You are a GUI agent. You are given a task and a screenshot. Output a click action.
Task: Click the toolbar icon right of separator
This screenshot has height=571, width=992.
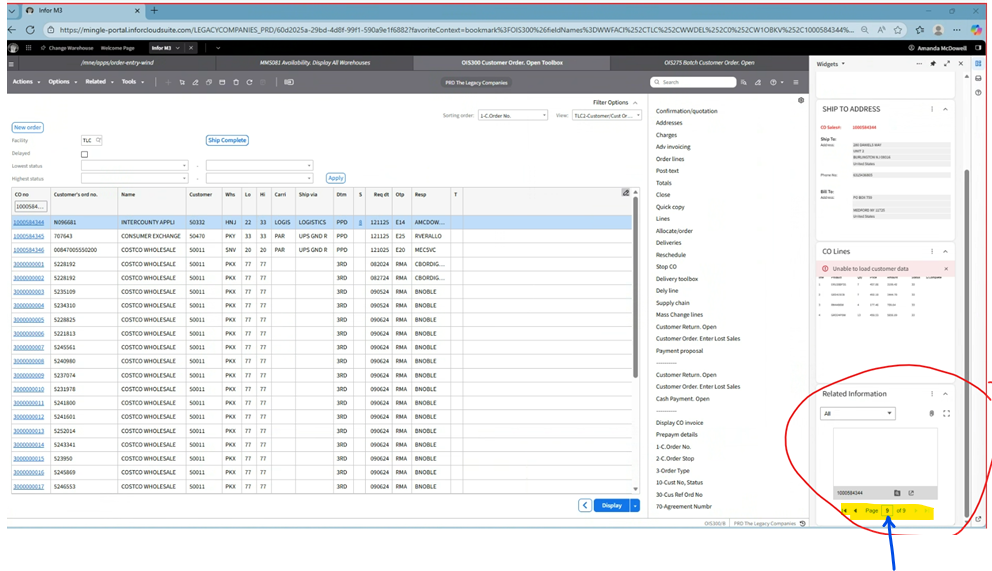click(x=289, y=82)
